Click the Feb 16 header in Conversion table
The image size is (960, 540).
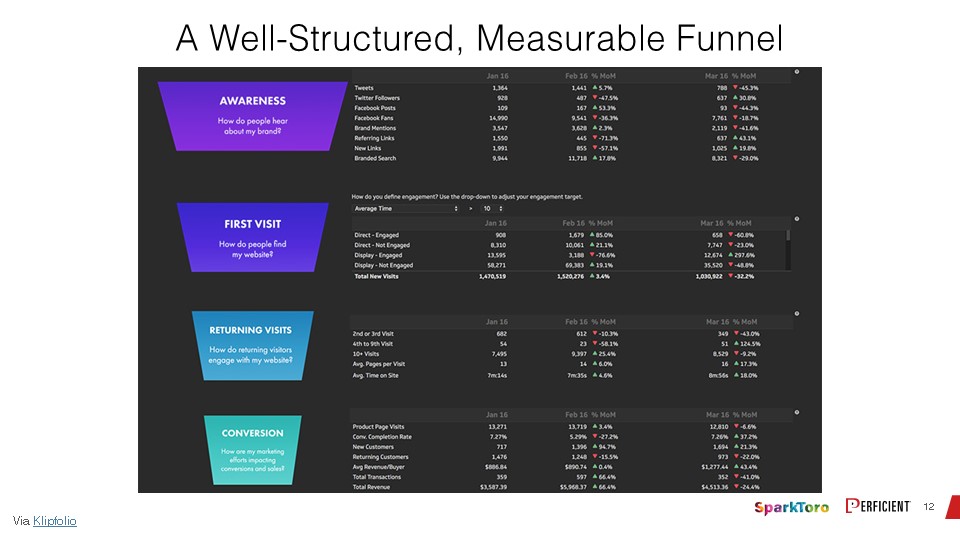point(576,414)
